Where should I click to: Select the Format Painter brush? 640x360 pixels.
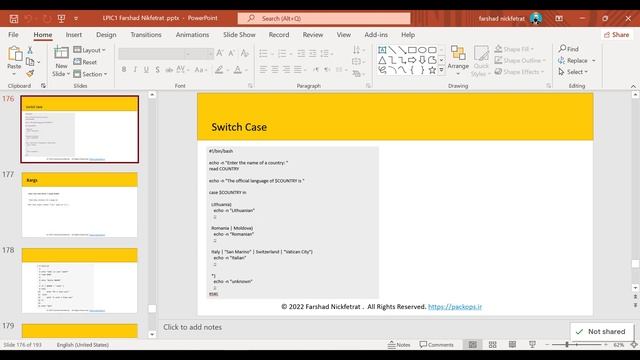[30, 74]
